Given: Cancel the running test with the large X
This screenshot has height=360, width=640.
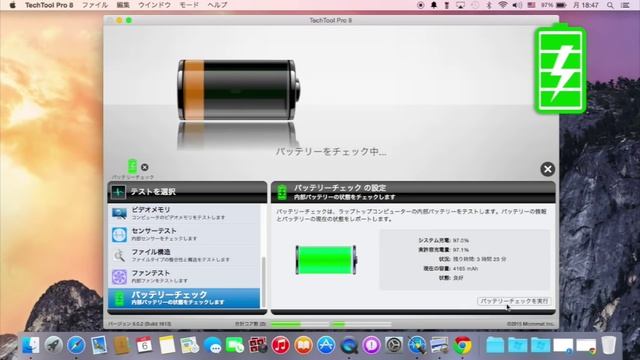Looking at the screenshot, I should pos(547,169).
